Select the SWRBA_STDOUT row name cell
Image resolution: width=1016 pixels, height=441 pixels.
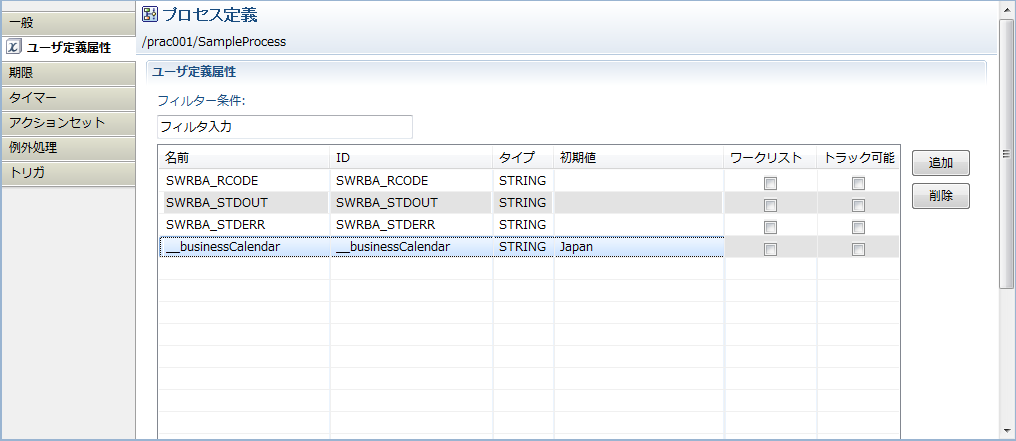(244, 203)
